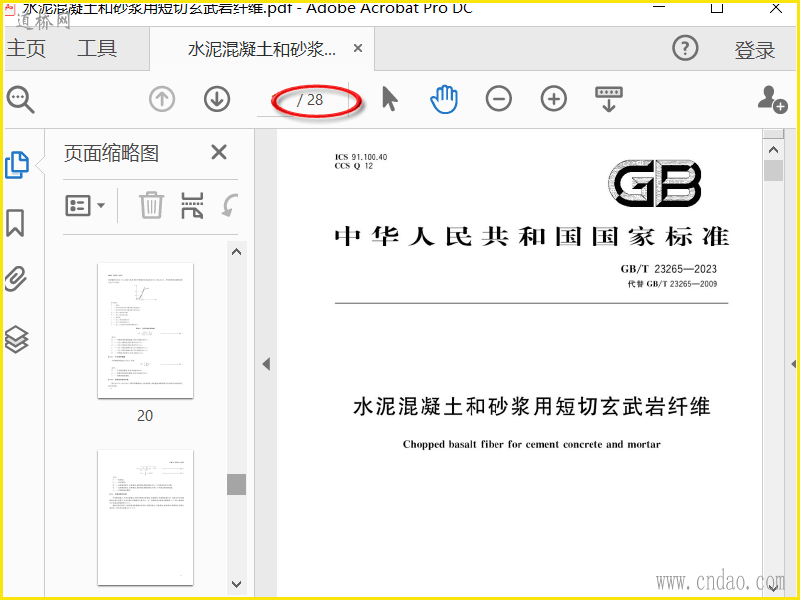Click the 登录 sign-in link
Image resolution: width=800 pixels, height=600 pixels.
(x=755, y=50)
